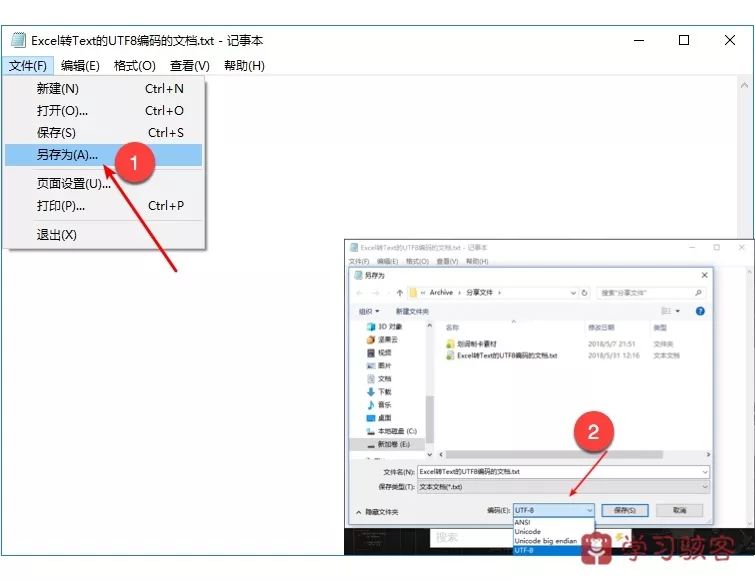
Task: Close the 另存为 dialog
Action: click(x=704, y=275)
